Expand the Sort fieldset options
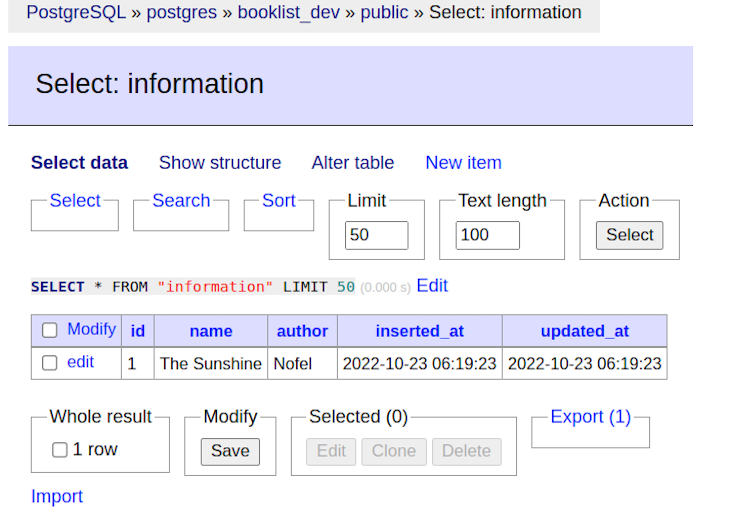 (x=278, y=201)
